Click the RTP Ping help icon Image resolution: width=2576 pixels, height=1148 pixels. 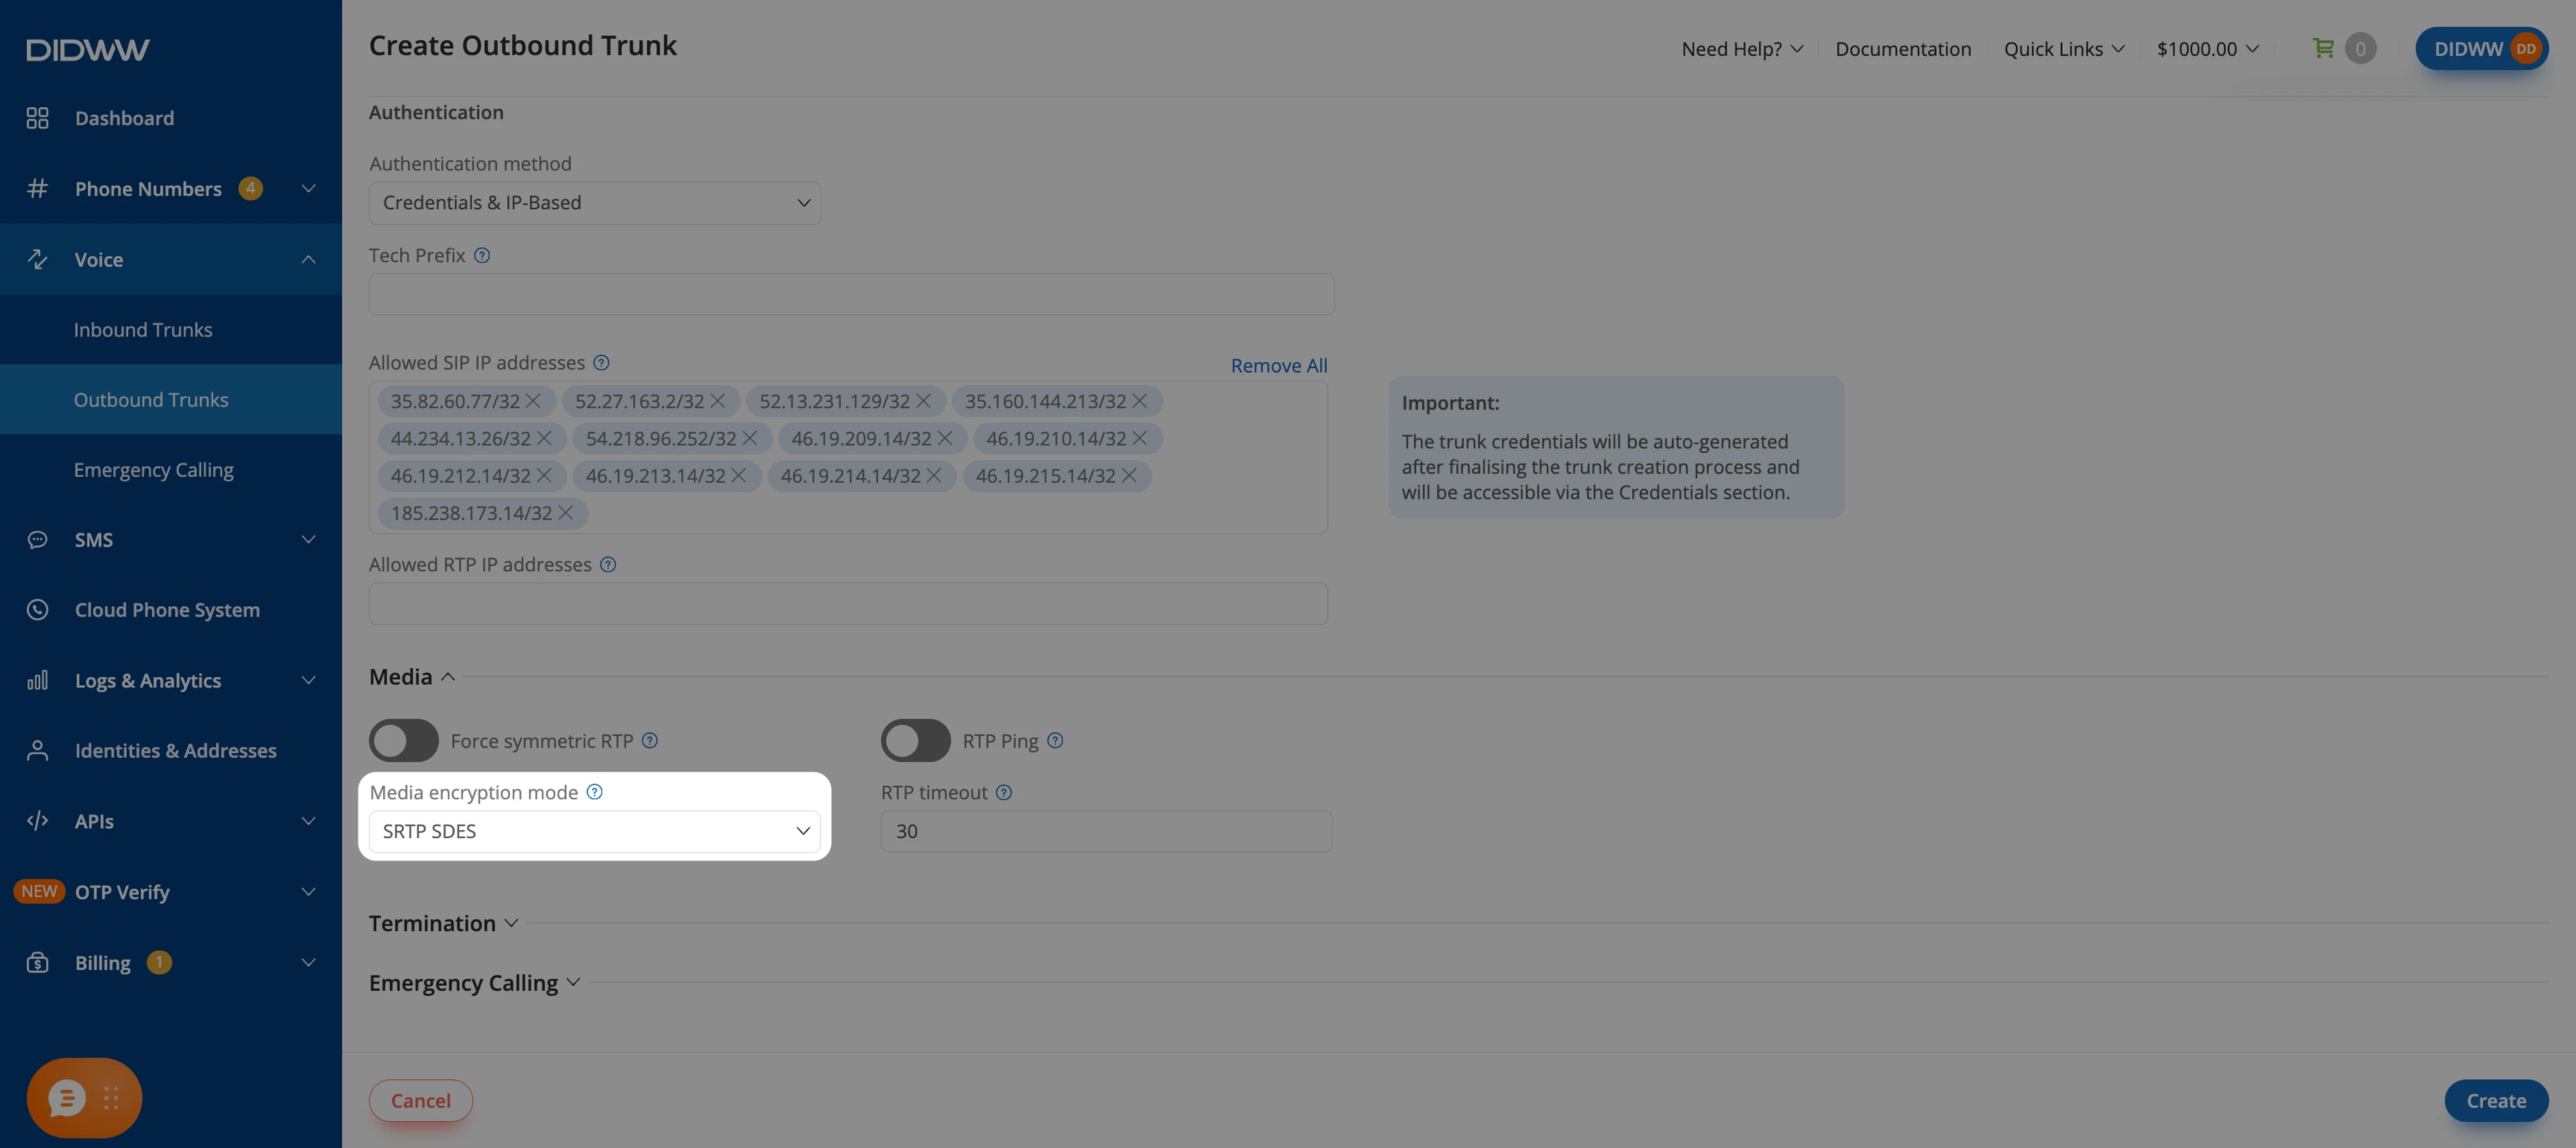click(1055, 741)
